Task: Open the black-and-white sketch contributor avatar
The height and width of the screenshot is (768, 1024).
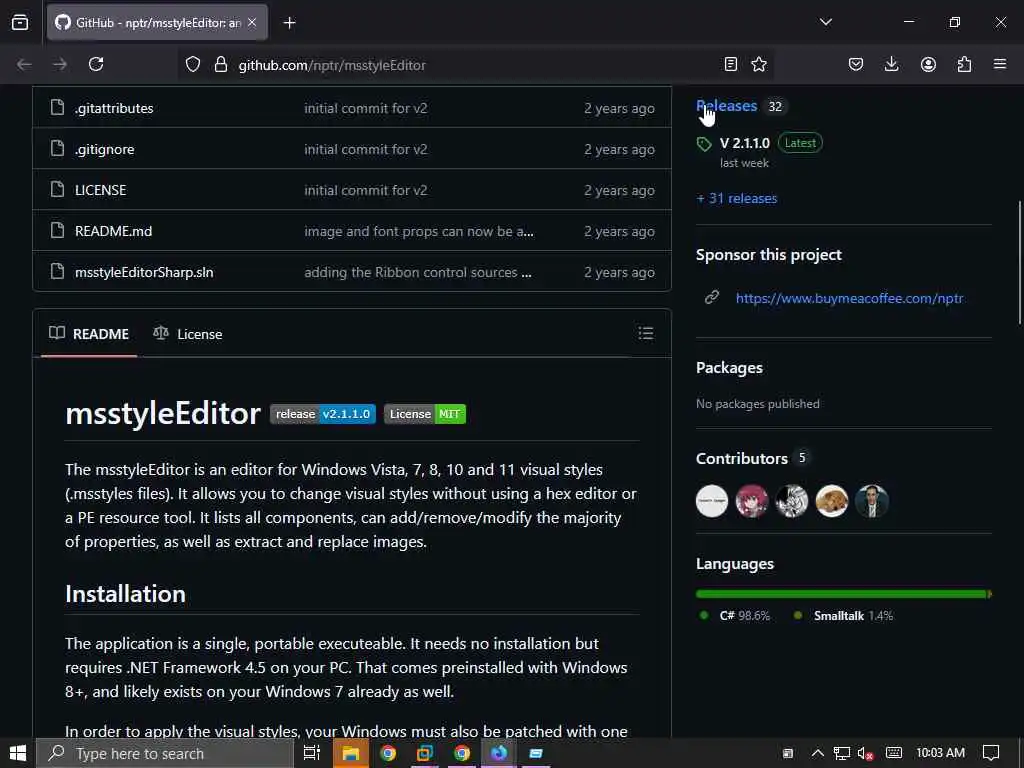Action: coord(792,502)
